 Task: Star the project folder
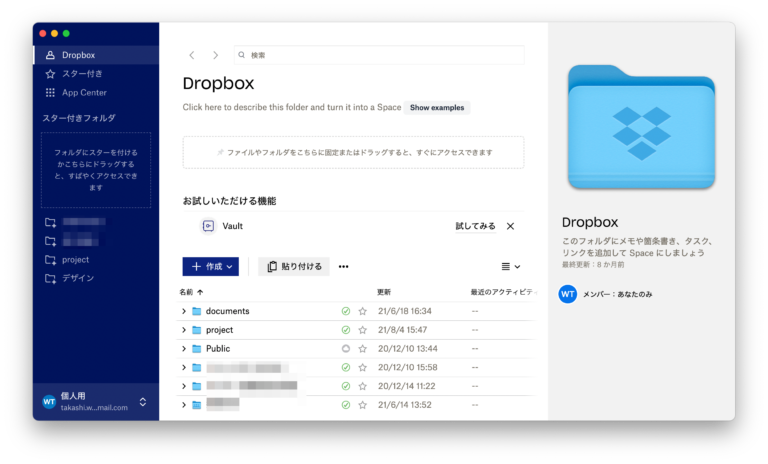363,330
